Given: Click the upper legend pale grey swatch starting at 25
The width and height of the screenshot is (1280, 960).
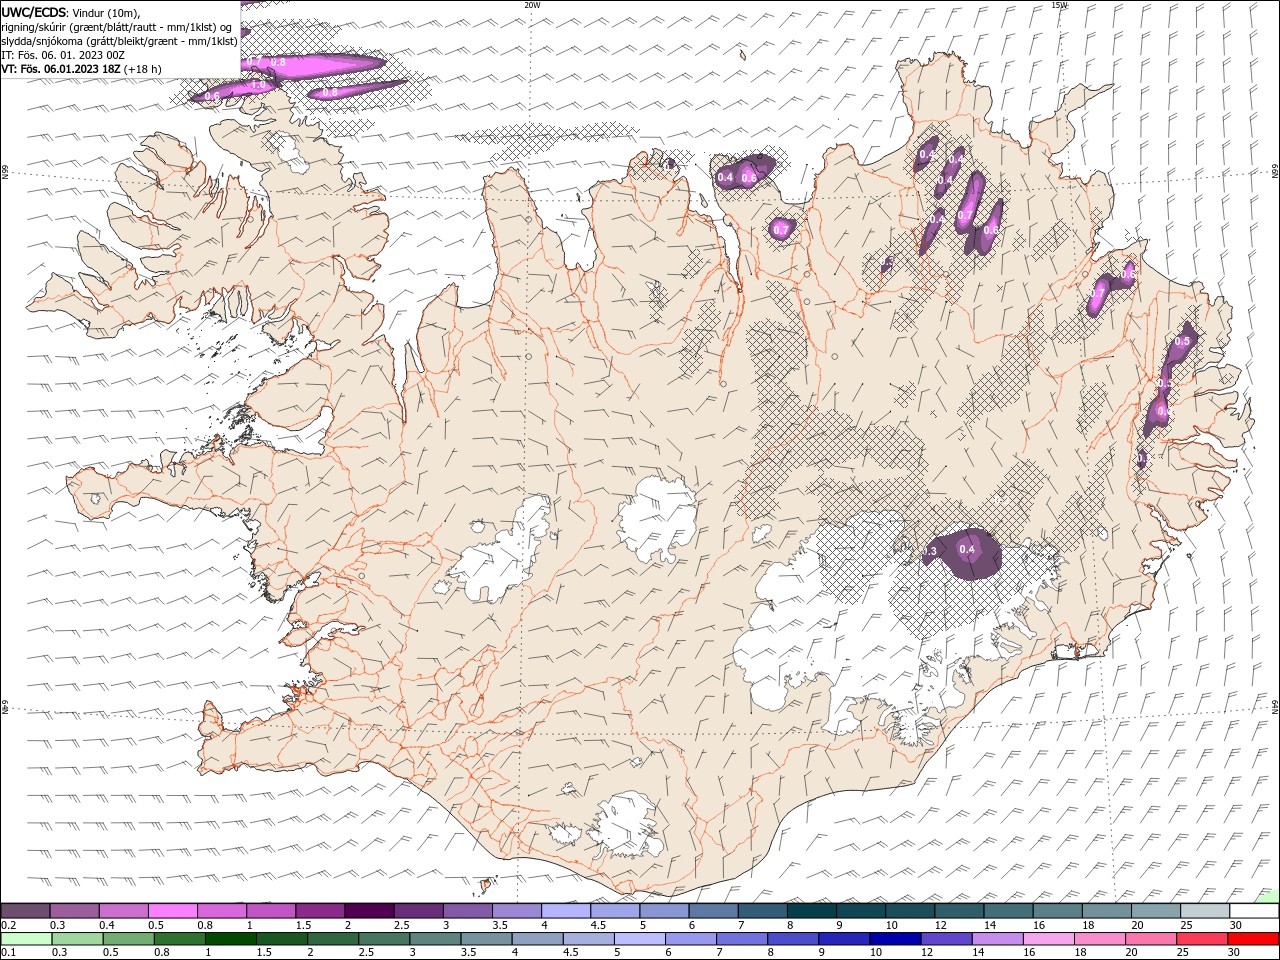Looking at the screenshot, I should pyautogui.click(x=1204, y=911).
